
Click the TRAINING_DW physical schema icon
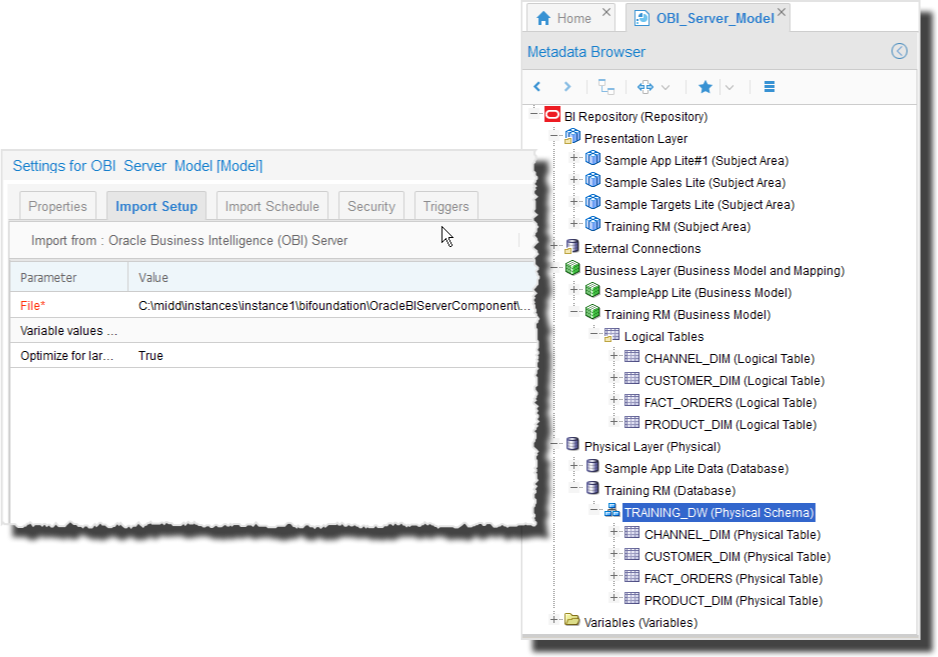(612, 512)
